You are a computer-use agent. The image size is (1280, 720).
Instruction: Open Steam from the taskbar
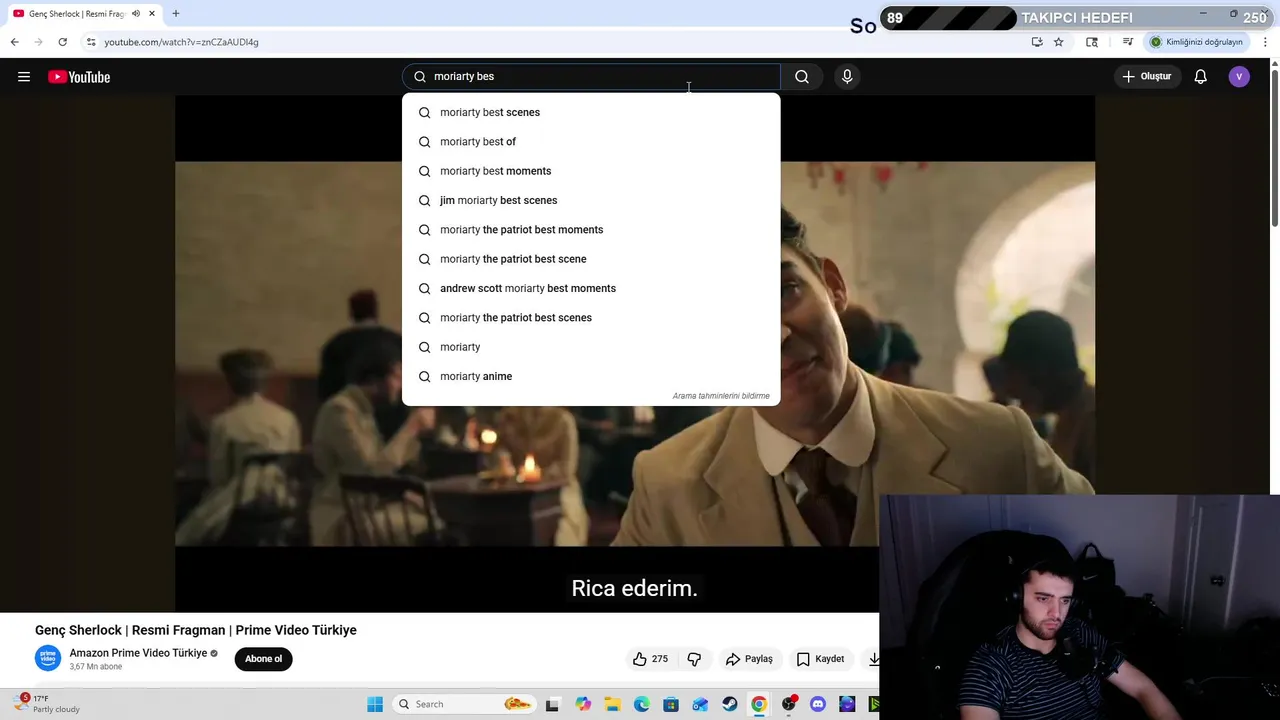[730, 704]
